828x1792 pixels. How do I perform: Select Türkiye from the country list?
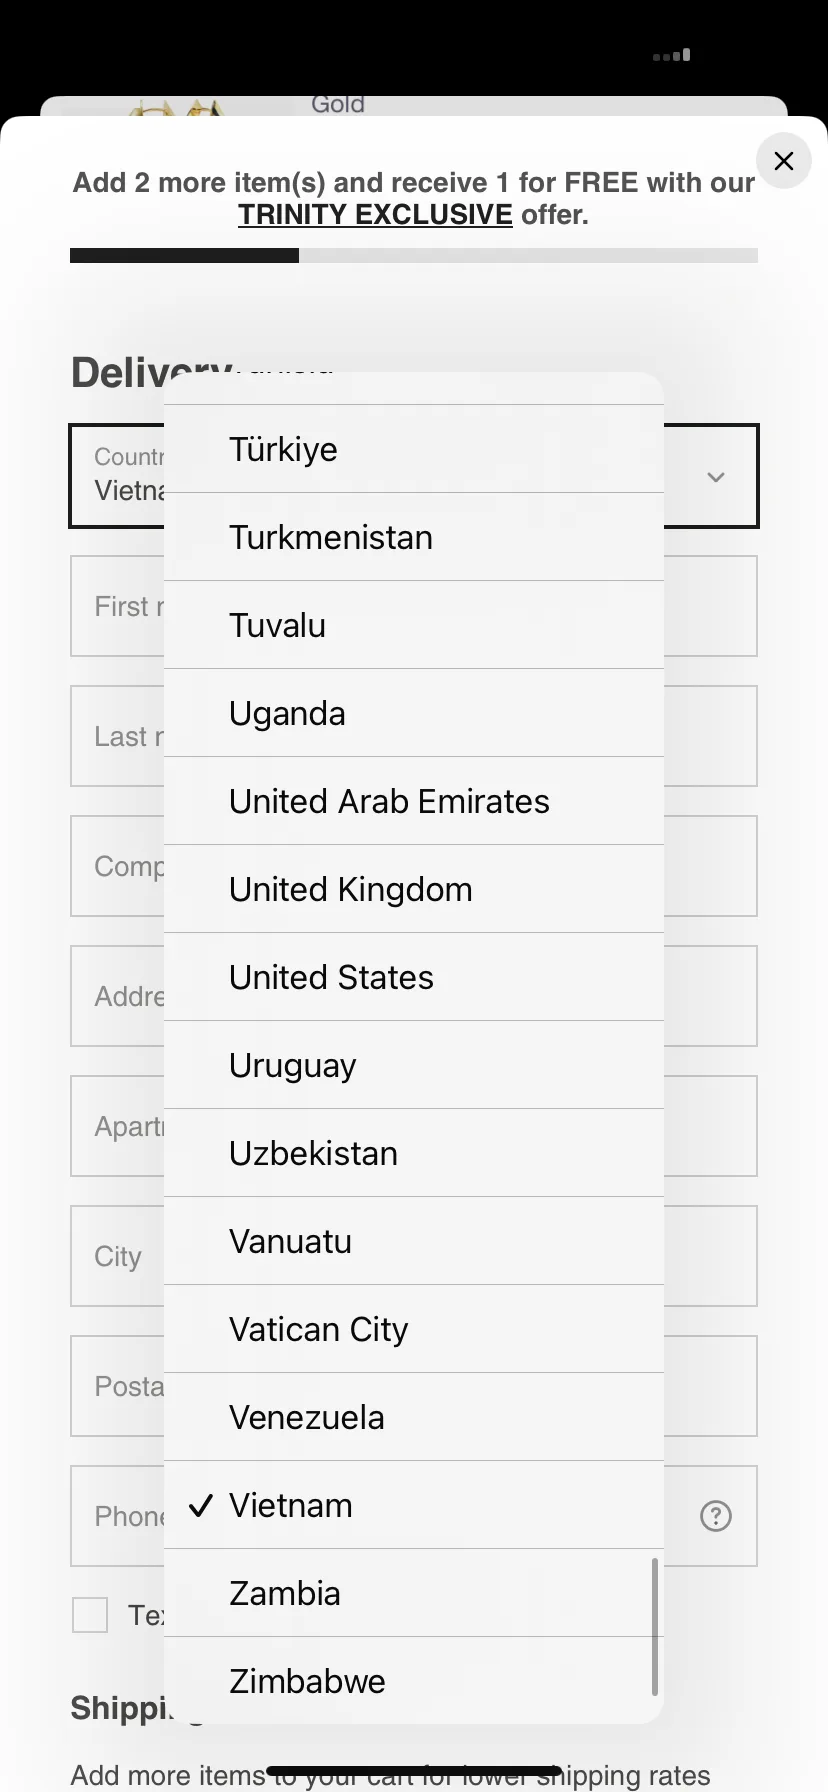[x=413, y=450]
